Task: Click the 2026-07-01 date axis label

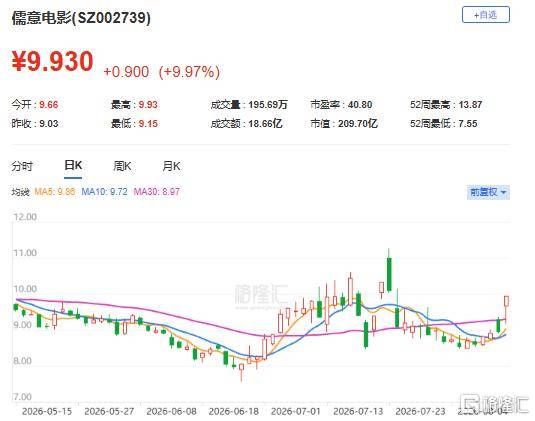Action: (296, 411)
